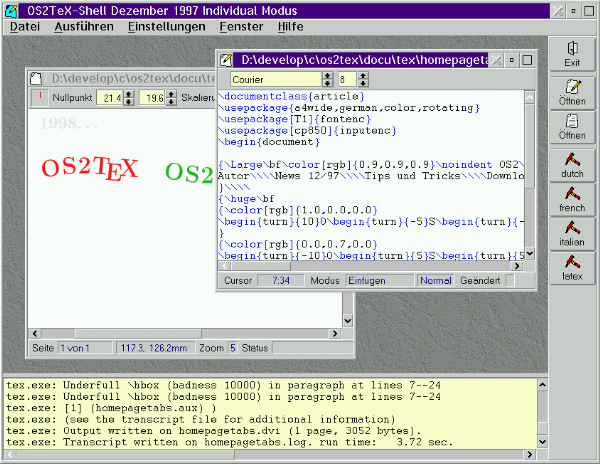
Task: Click the coordinates '117.3, 126.2mm' field
Action: [x=155, y=348]
